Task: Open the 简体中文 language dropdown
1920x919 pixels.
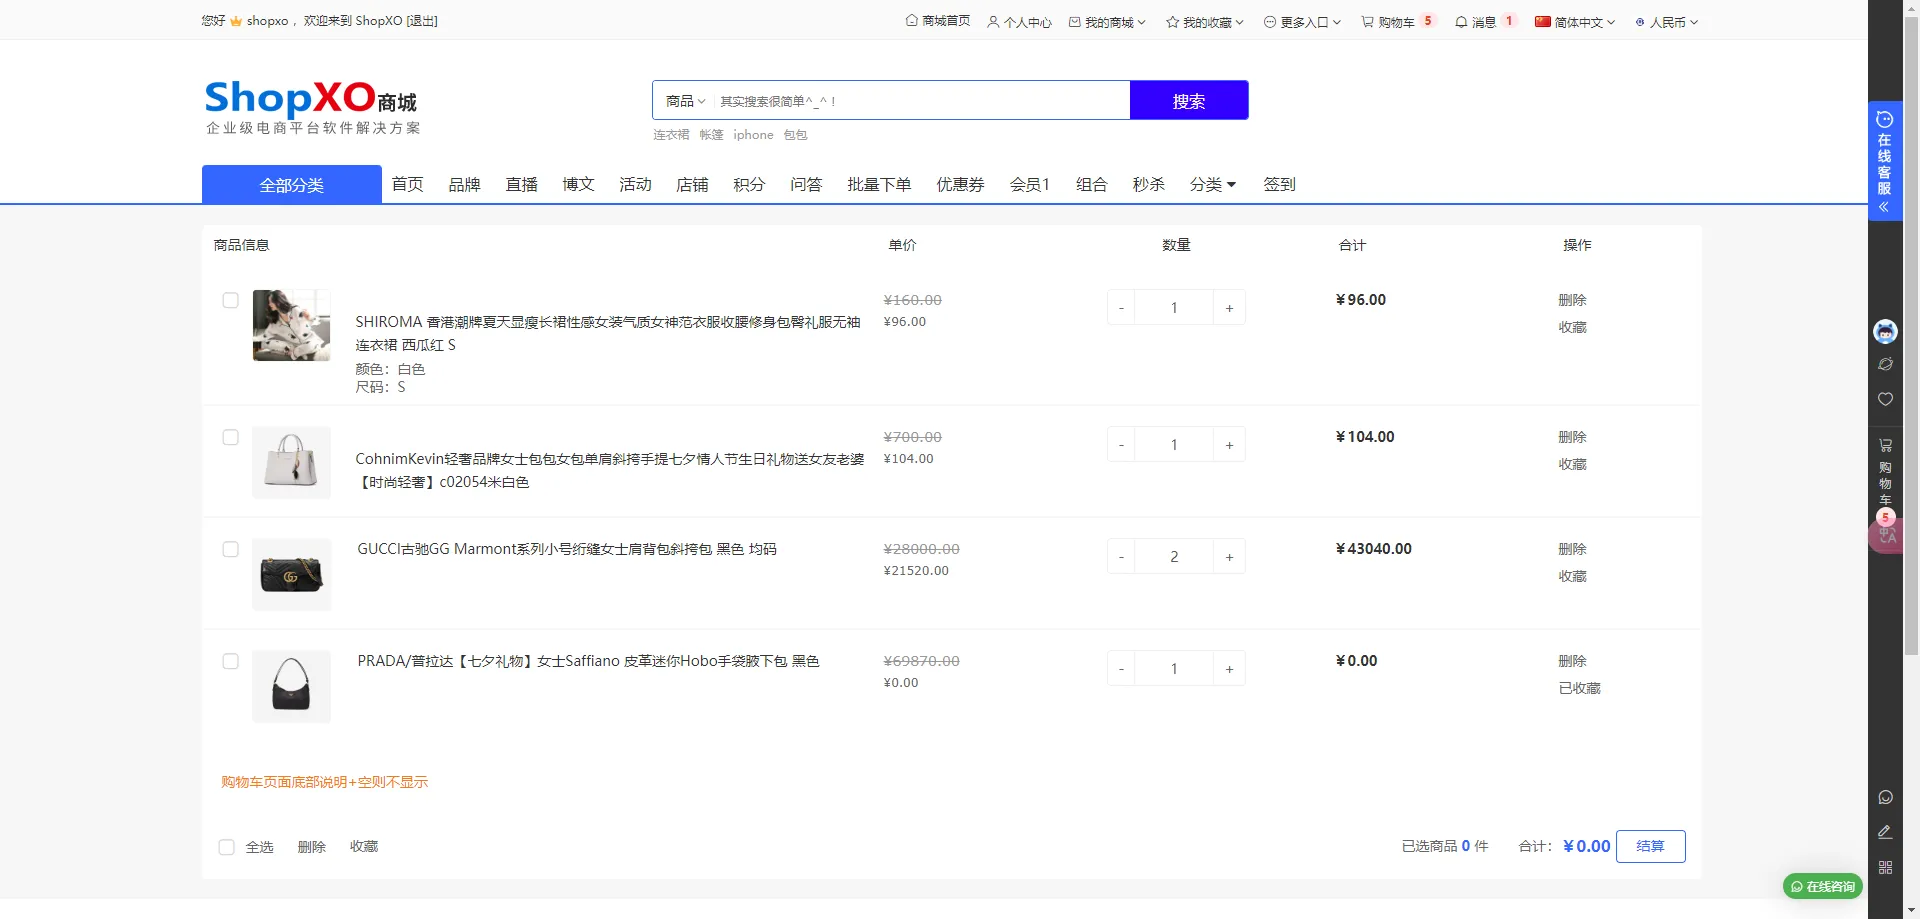Action: pyautogui.click(x=1575, y=21)
